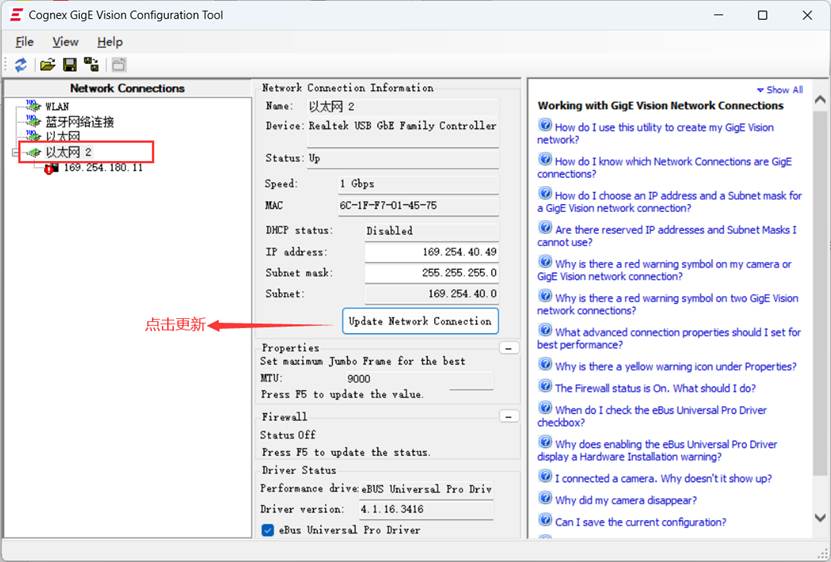
Task: Open 'How do I use this utility' help link
Action: pos(656,134)
